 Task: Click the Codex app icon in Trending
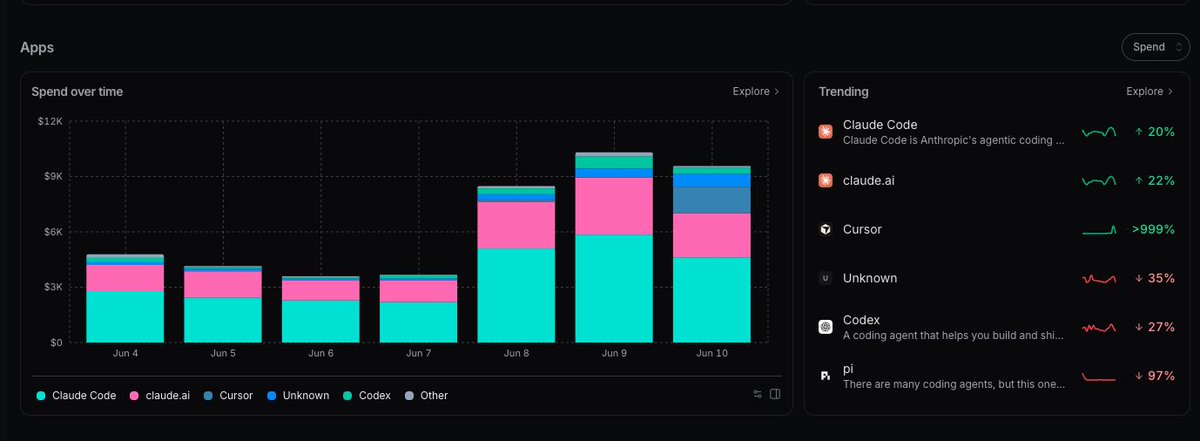tap(825, 326)
